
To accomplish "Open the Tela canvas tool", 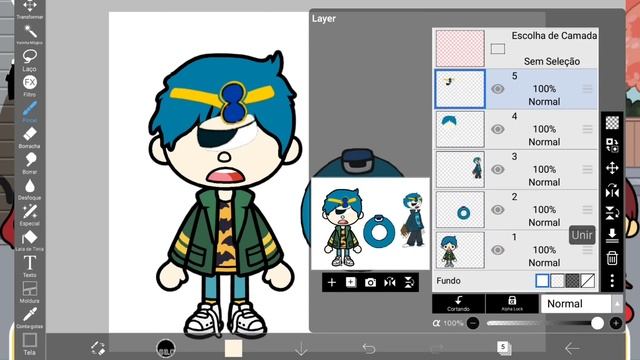I will point(30,344).
